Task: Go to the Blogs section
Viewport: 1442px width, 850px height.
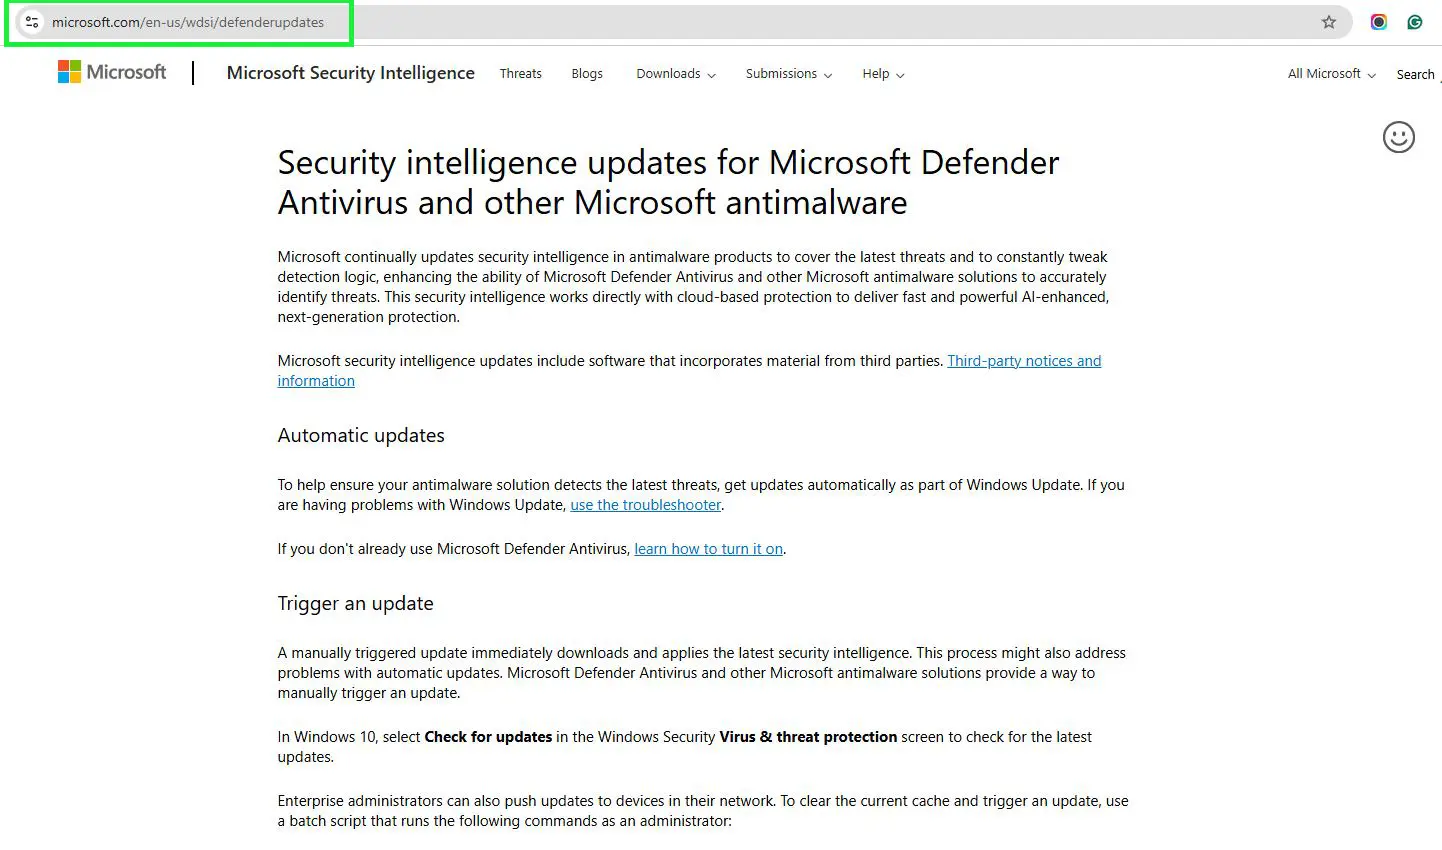Action: click(x=587, y=74)
